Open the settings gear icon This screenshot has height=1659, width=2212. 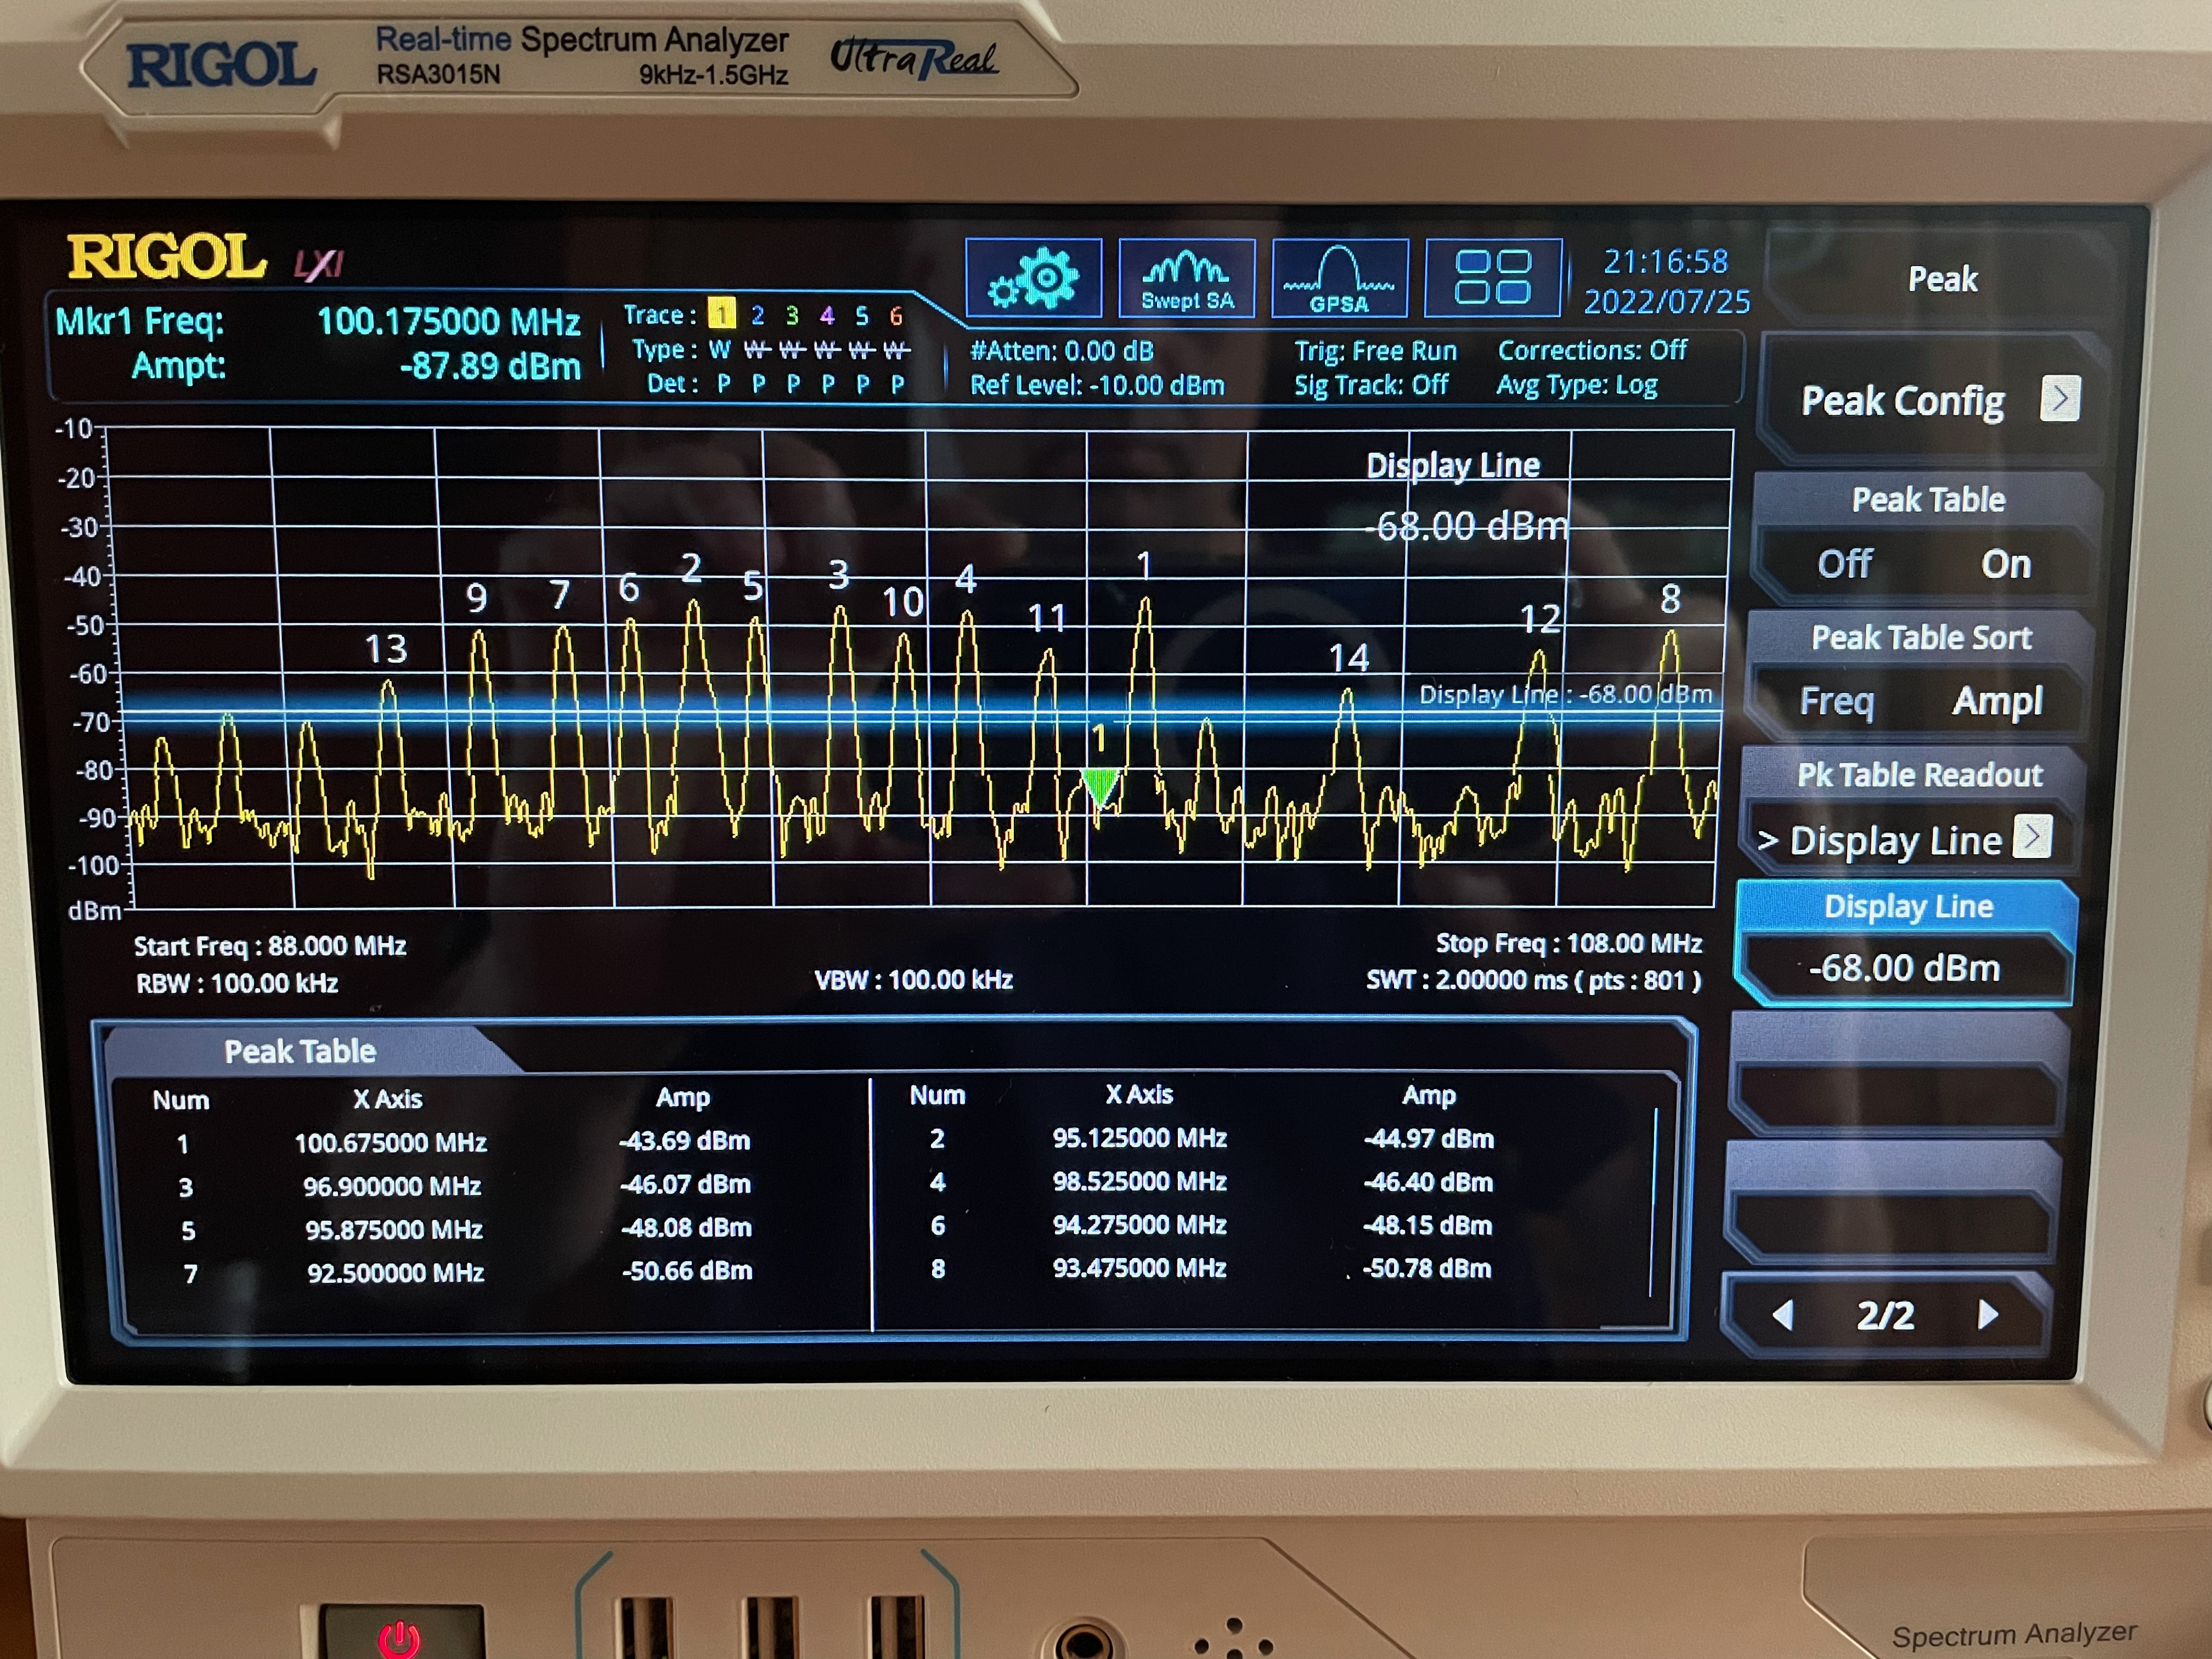pos(1033,278)
